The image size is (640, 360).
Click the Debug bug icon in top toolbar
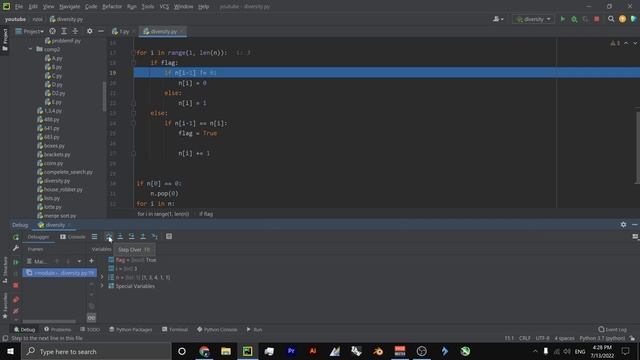point(574,19)
